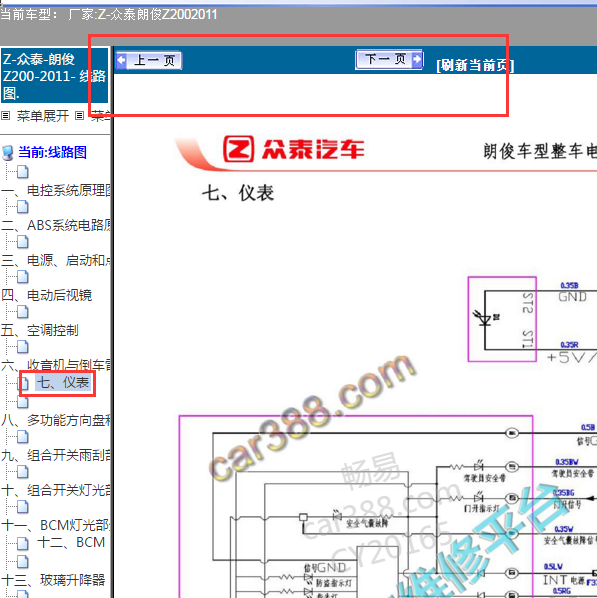
Task: Select 七、仪表 tree item
Action: (63, 383)
